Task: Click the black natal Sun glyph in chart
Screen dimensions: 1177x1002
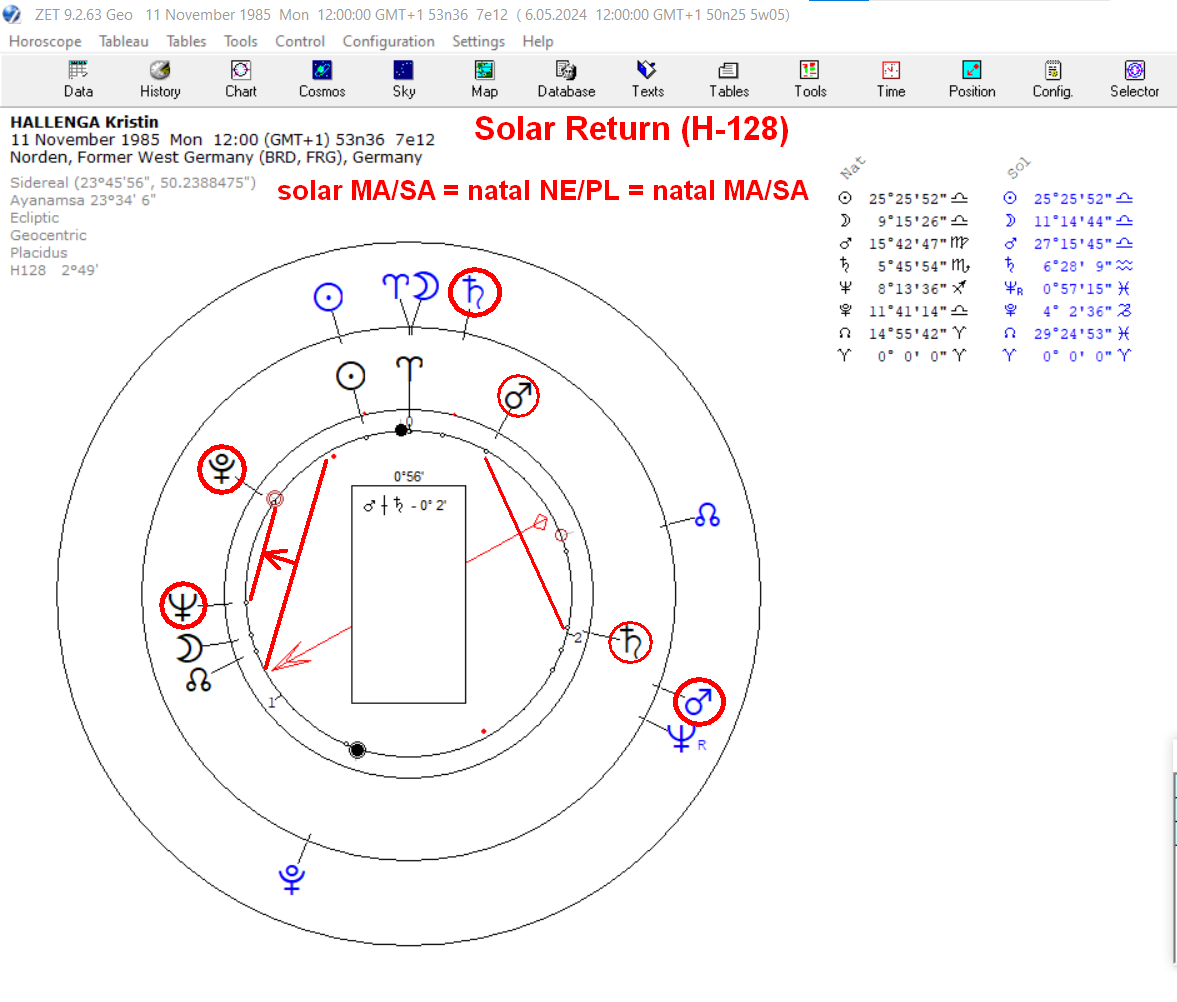Action: [x=351, y=376]
